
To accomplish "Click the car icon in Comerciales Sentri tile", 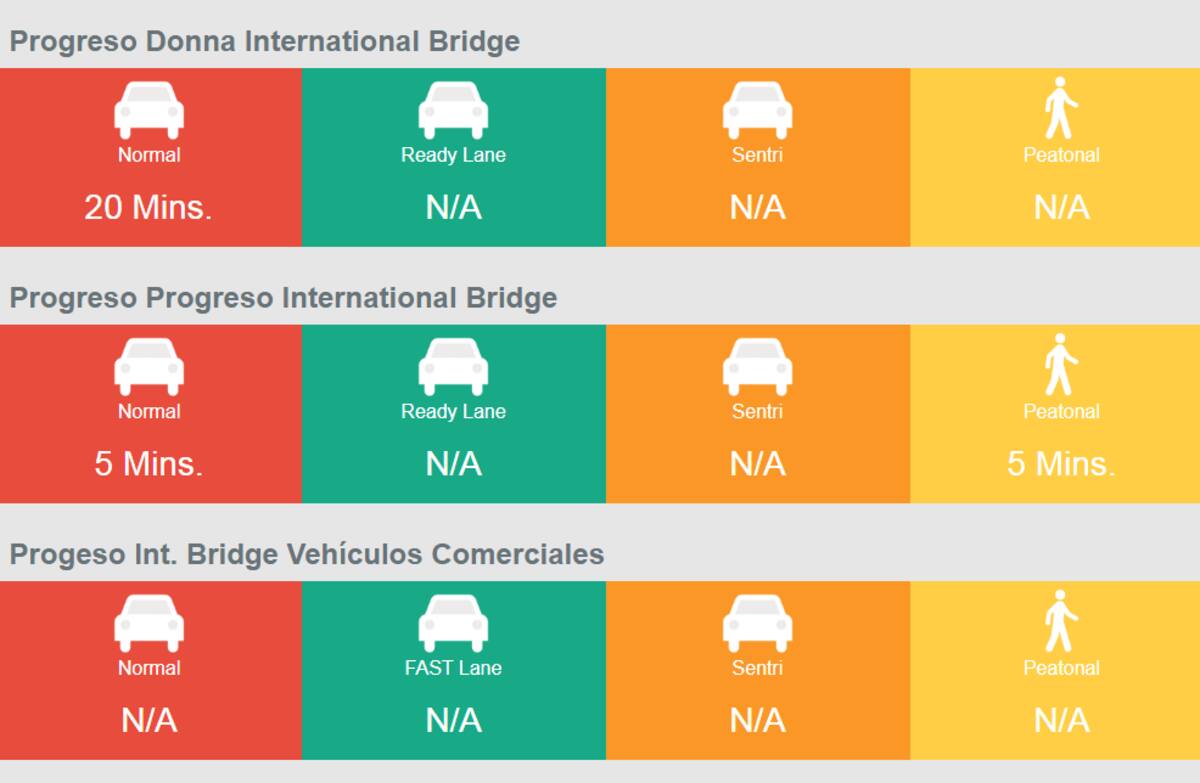I will pyautogui.click(x=757, y=622).
